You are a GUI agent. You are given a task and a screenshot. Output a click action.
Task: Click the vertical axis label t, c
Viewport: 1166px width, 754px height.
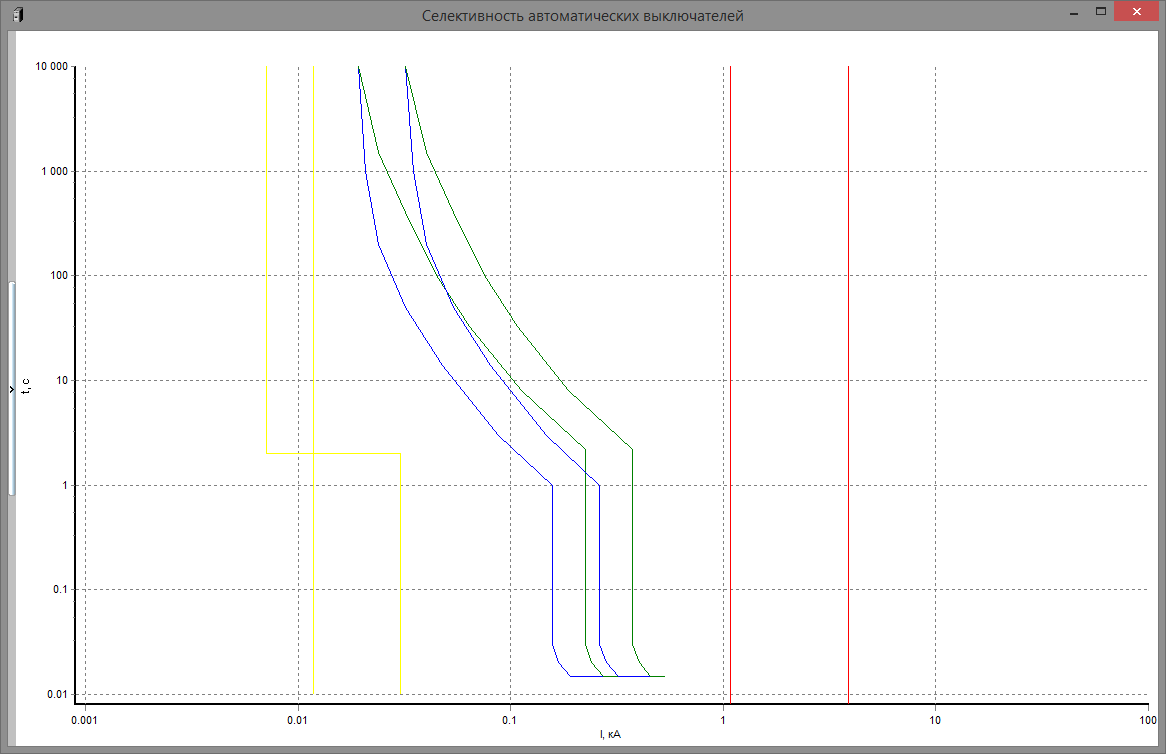point(25,385)
